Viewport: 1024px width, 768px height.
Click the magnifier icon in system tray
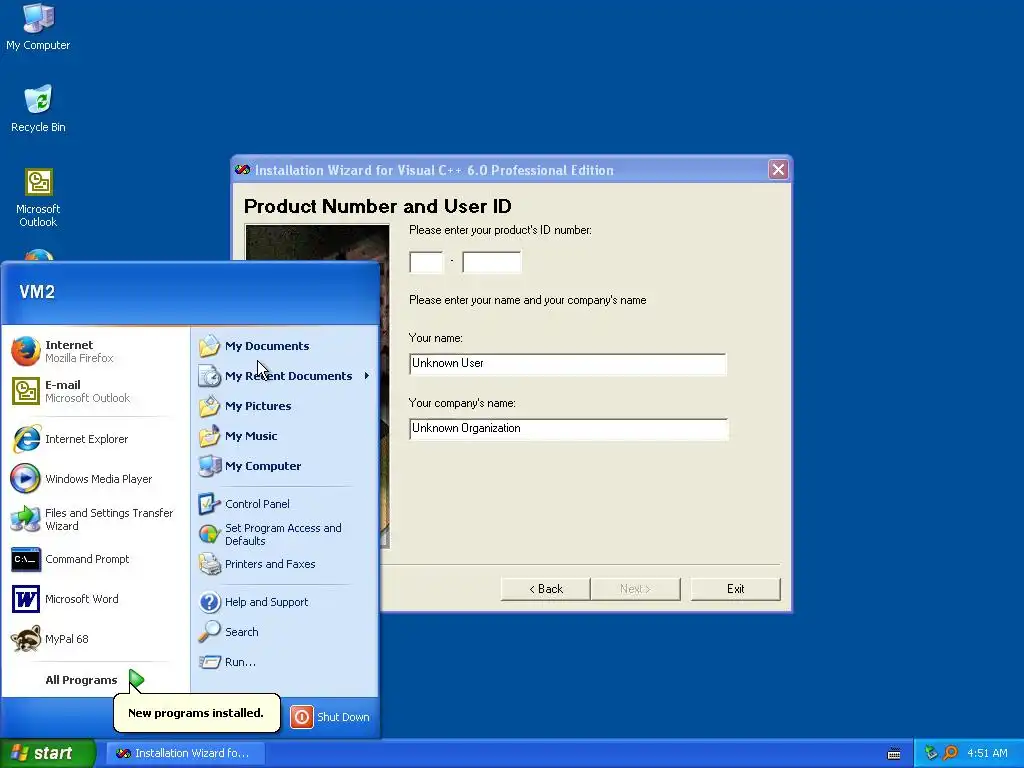(951, 753)
